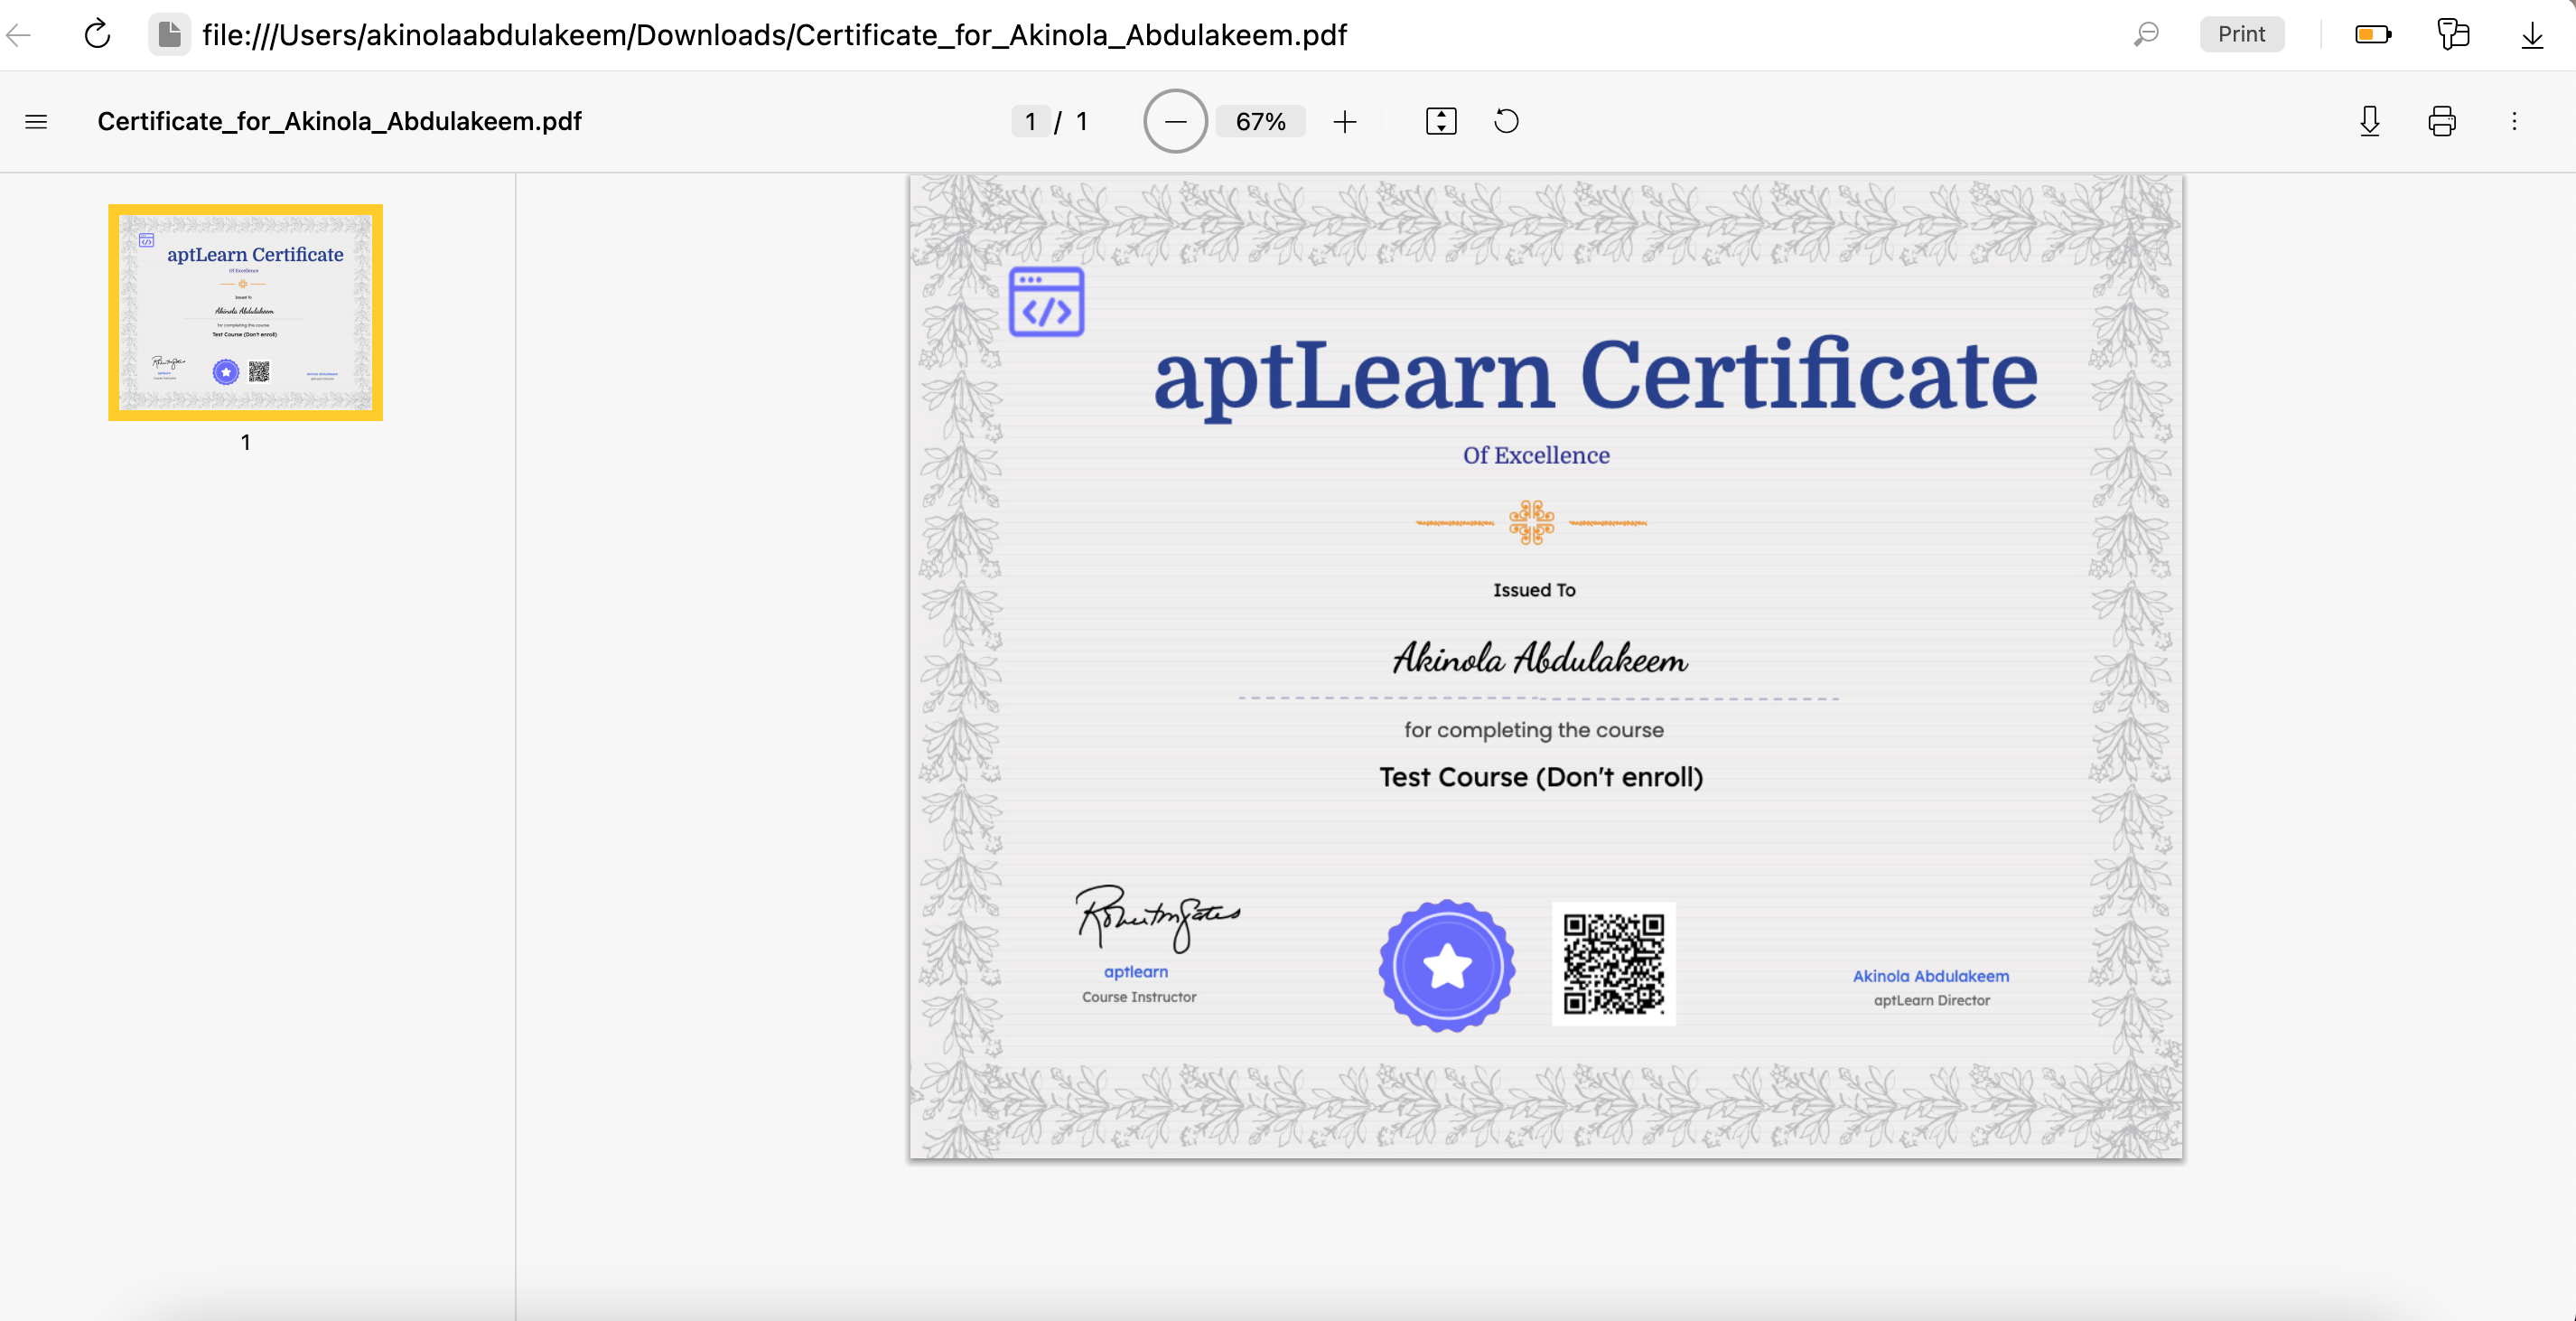This screenshot has height=1321, width=2576.
Task: Open the PDF viewer more actions menu
Action: click(2514, 122)
